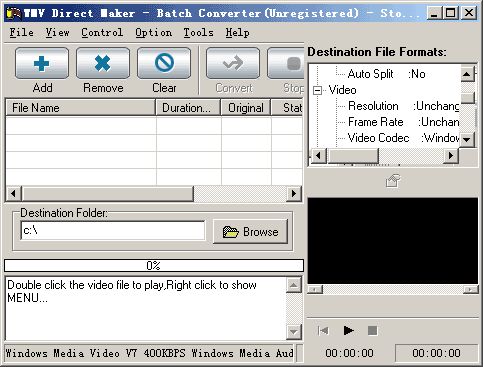Stop preview playback with square button
This screenshot has width=483, height=367.
372,331
